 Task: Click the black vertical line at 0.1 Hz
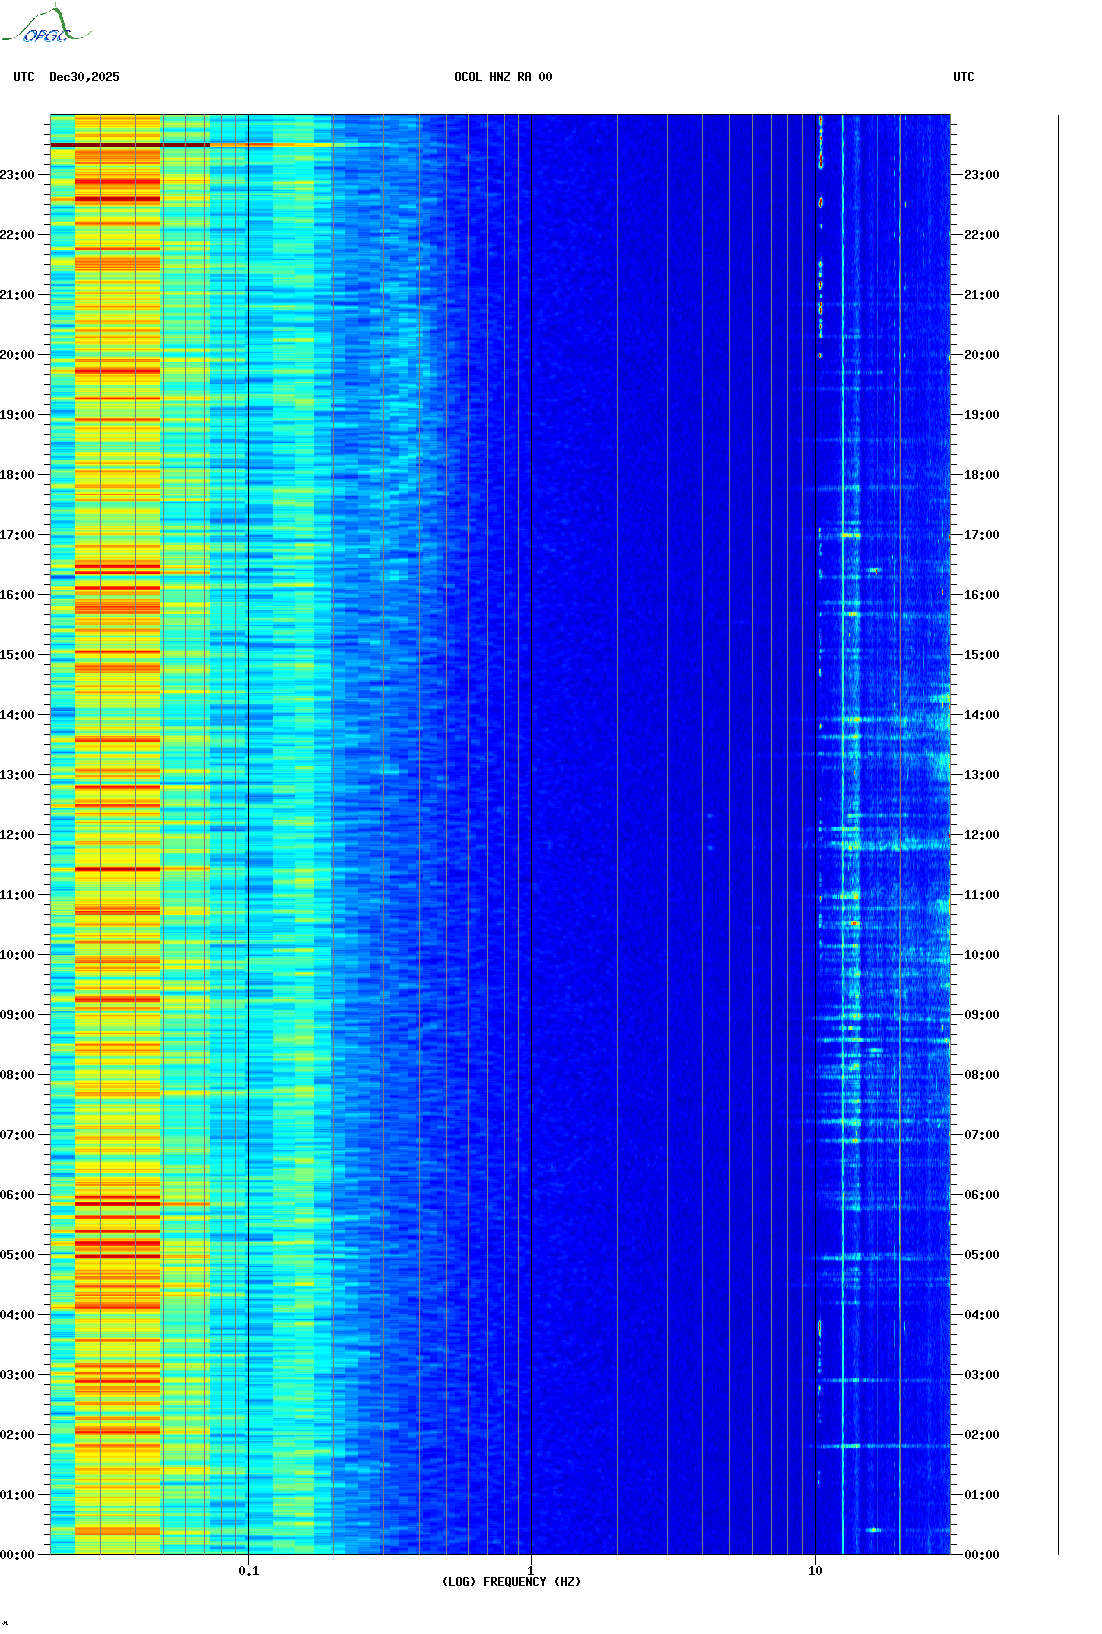pos(248,800)
